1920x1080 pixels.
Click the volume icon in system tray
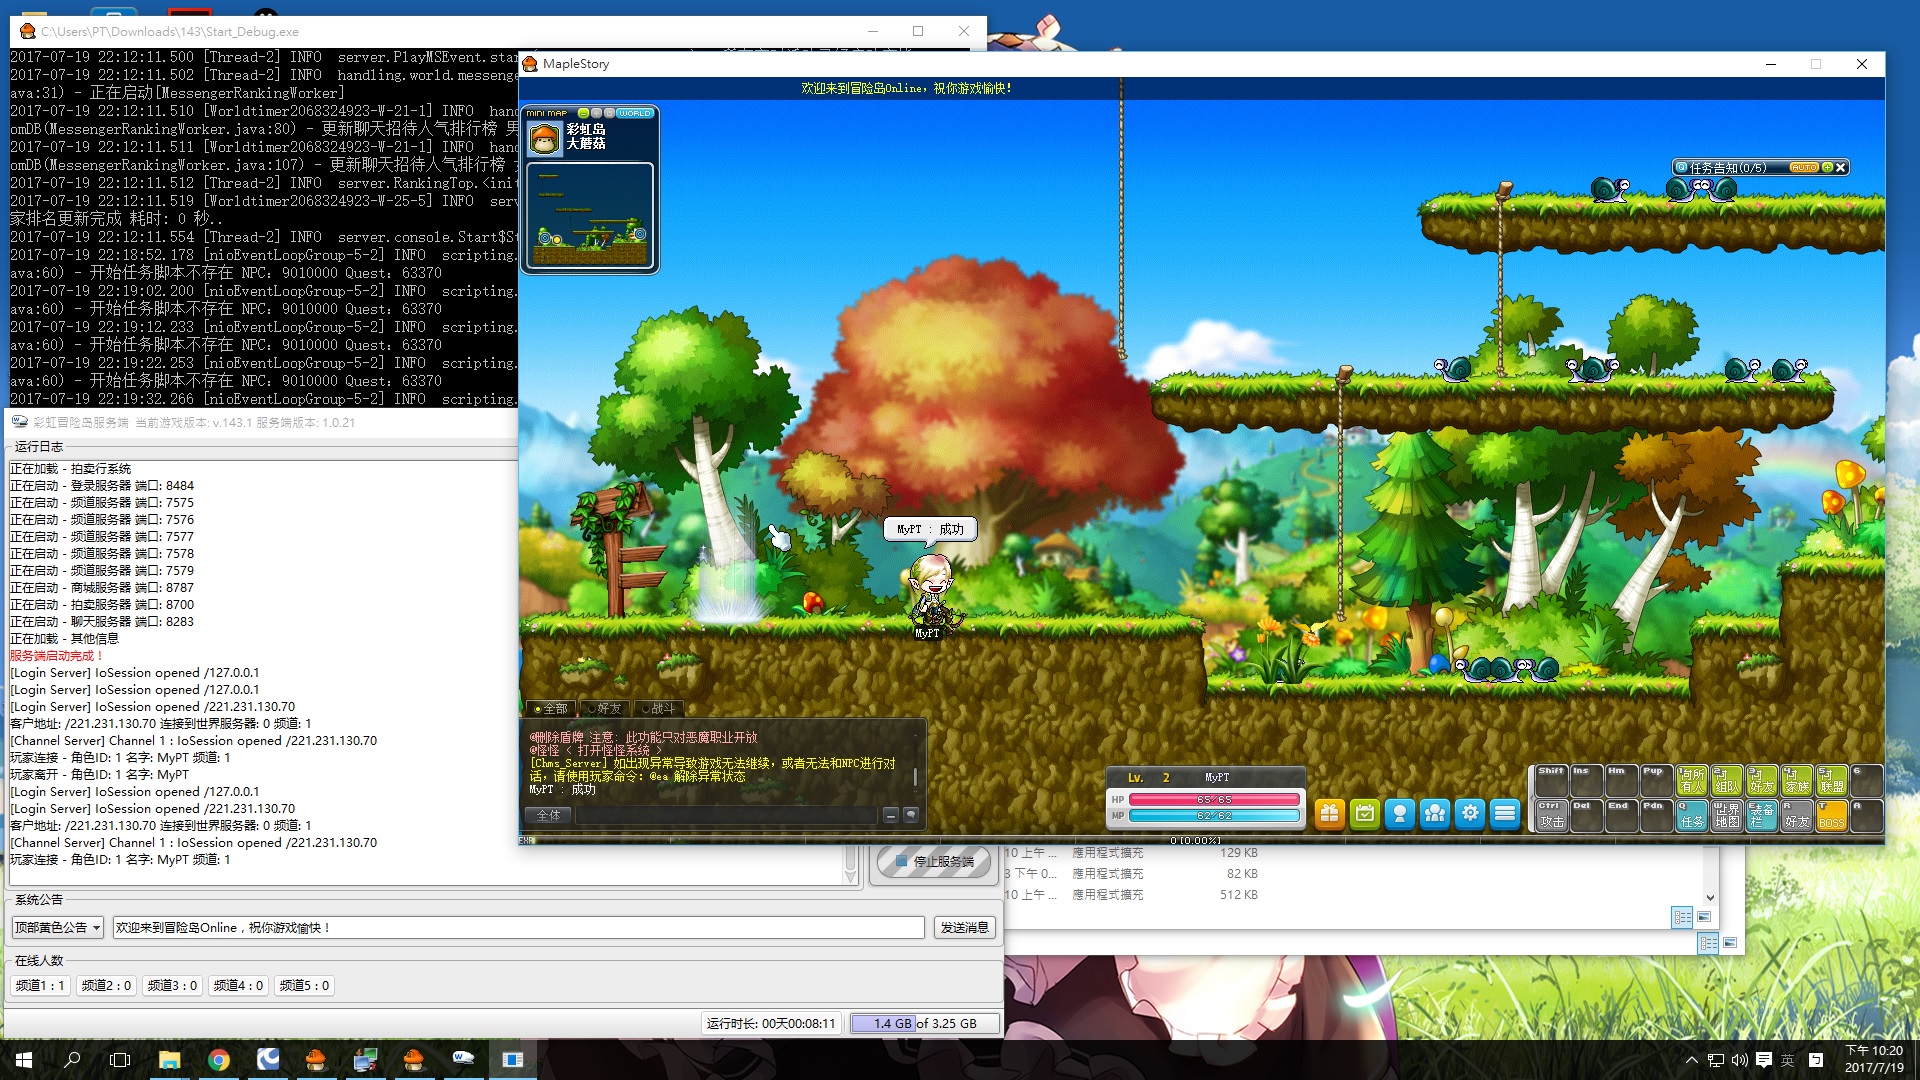tap(1740, 1060)
